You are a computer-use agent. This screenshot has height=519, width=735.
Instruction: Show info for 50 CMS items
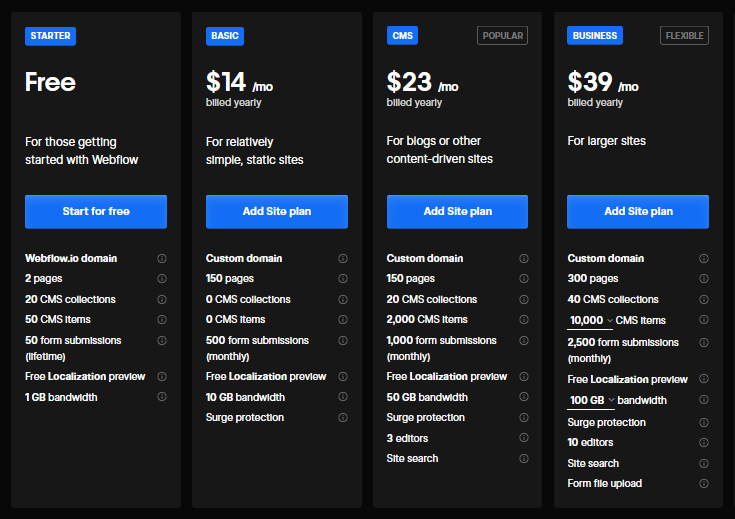click(162, 319)
